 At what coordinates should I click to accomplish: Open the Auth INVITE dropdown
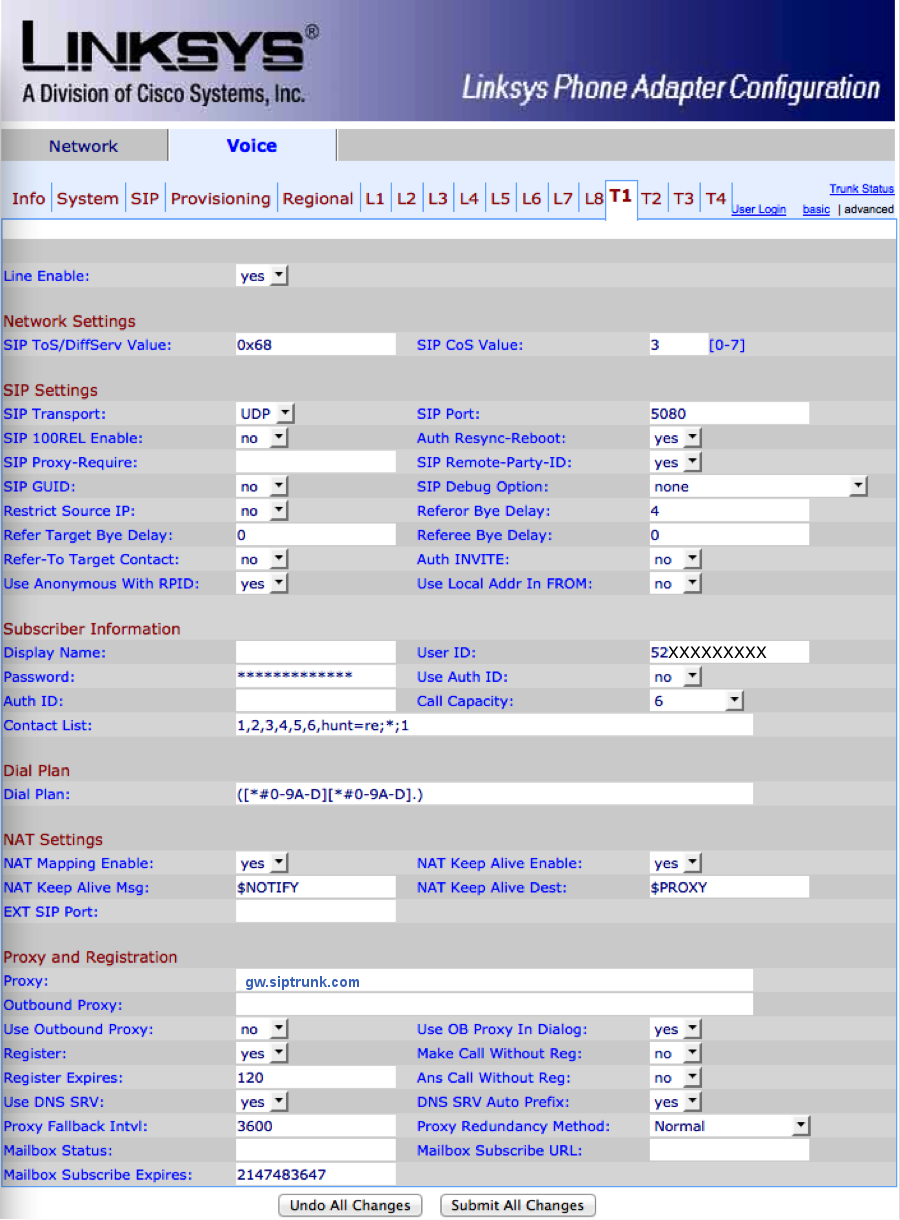point(677,560)
